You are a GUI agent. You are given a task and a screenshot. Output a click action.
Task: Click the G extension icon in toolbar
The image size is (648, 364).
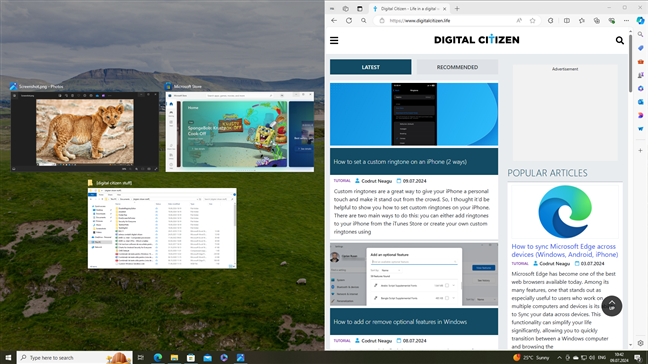(x=550, y=21)
